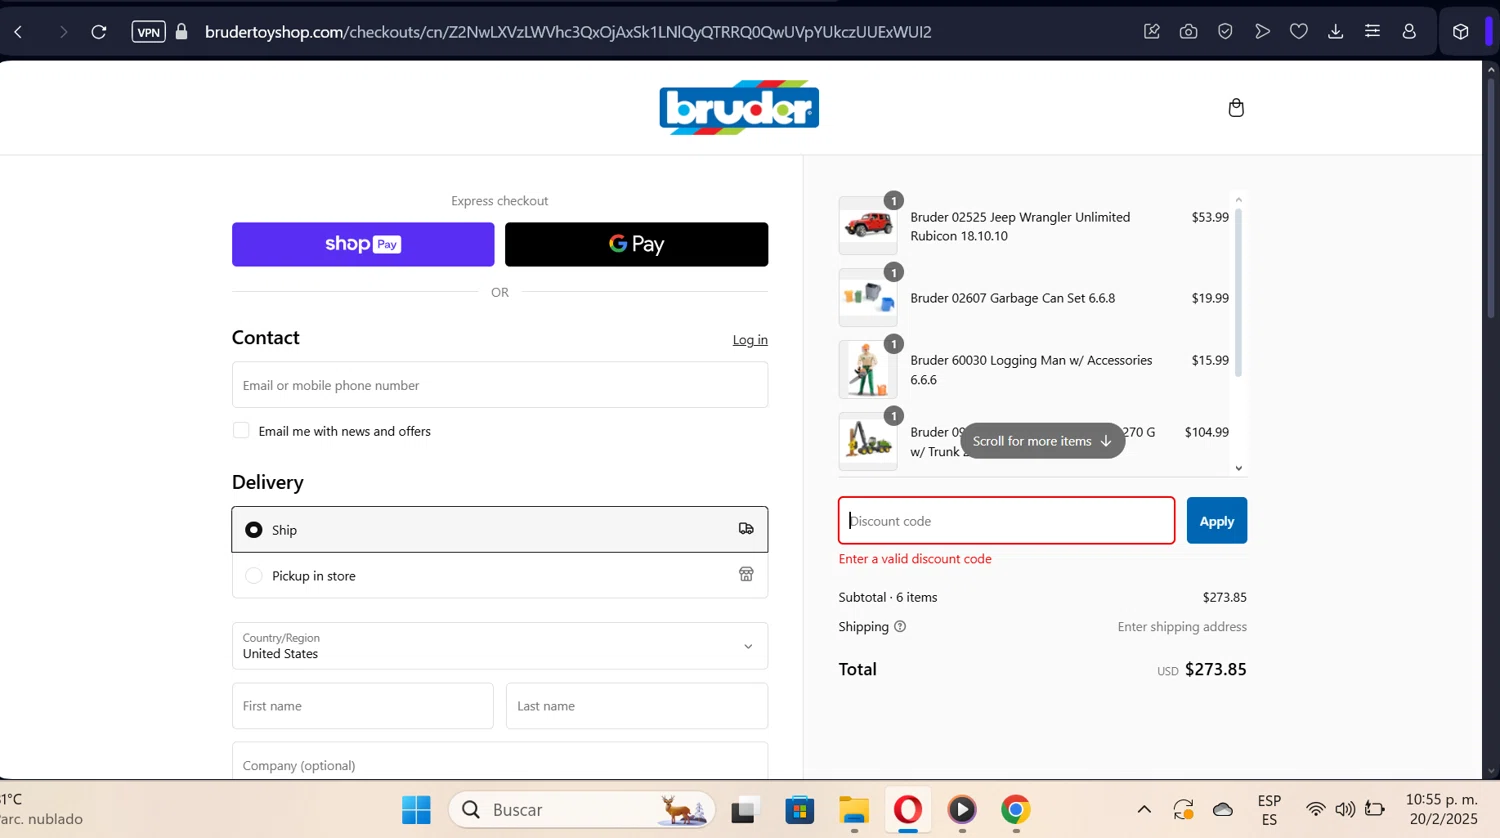
Task: Click the page vertical scrollbar
Action: pyautogui.click(x=1491, y=200)
